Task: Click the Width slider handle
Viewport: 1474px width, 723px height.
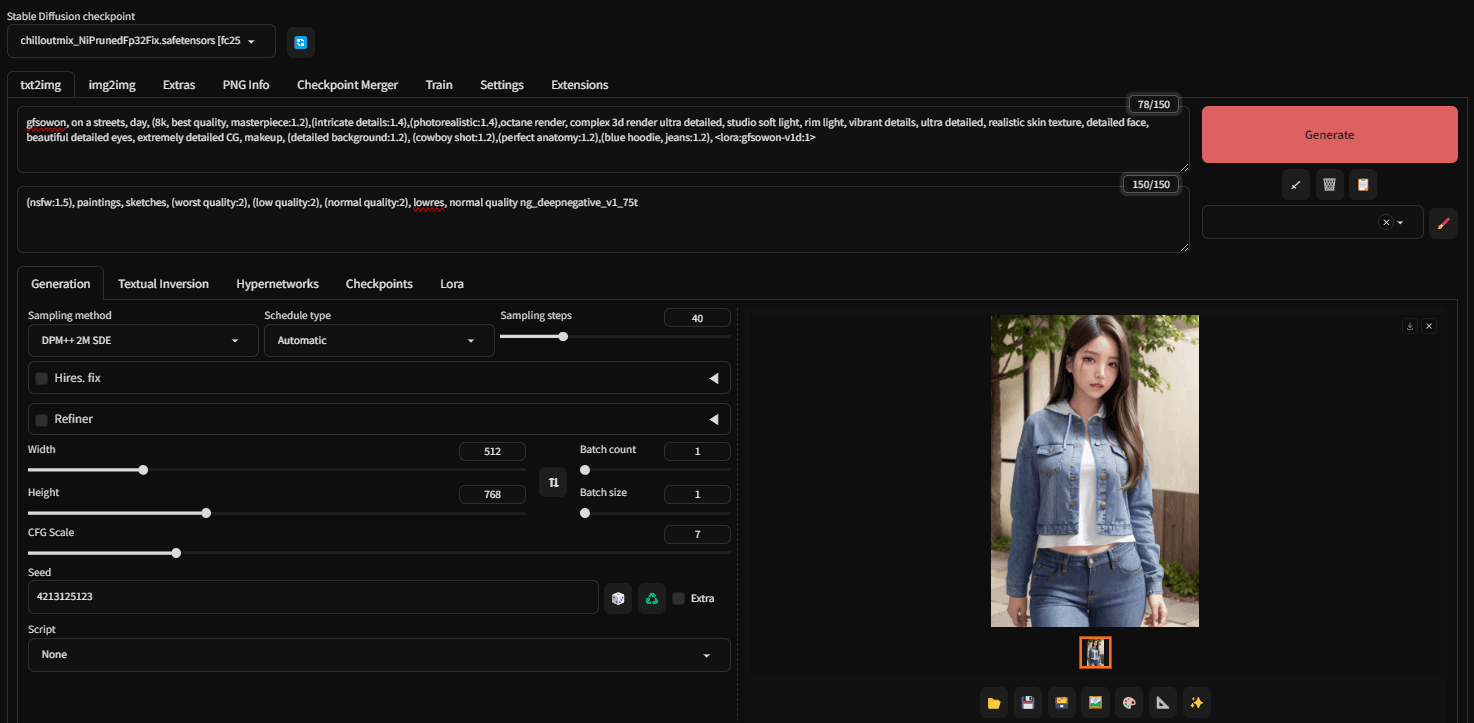Action: click(x=143, y=470)
